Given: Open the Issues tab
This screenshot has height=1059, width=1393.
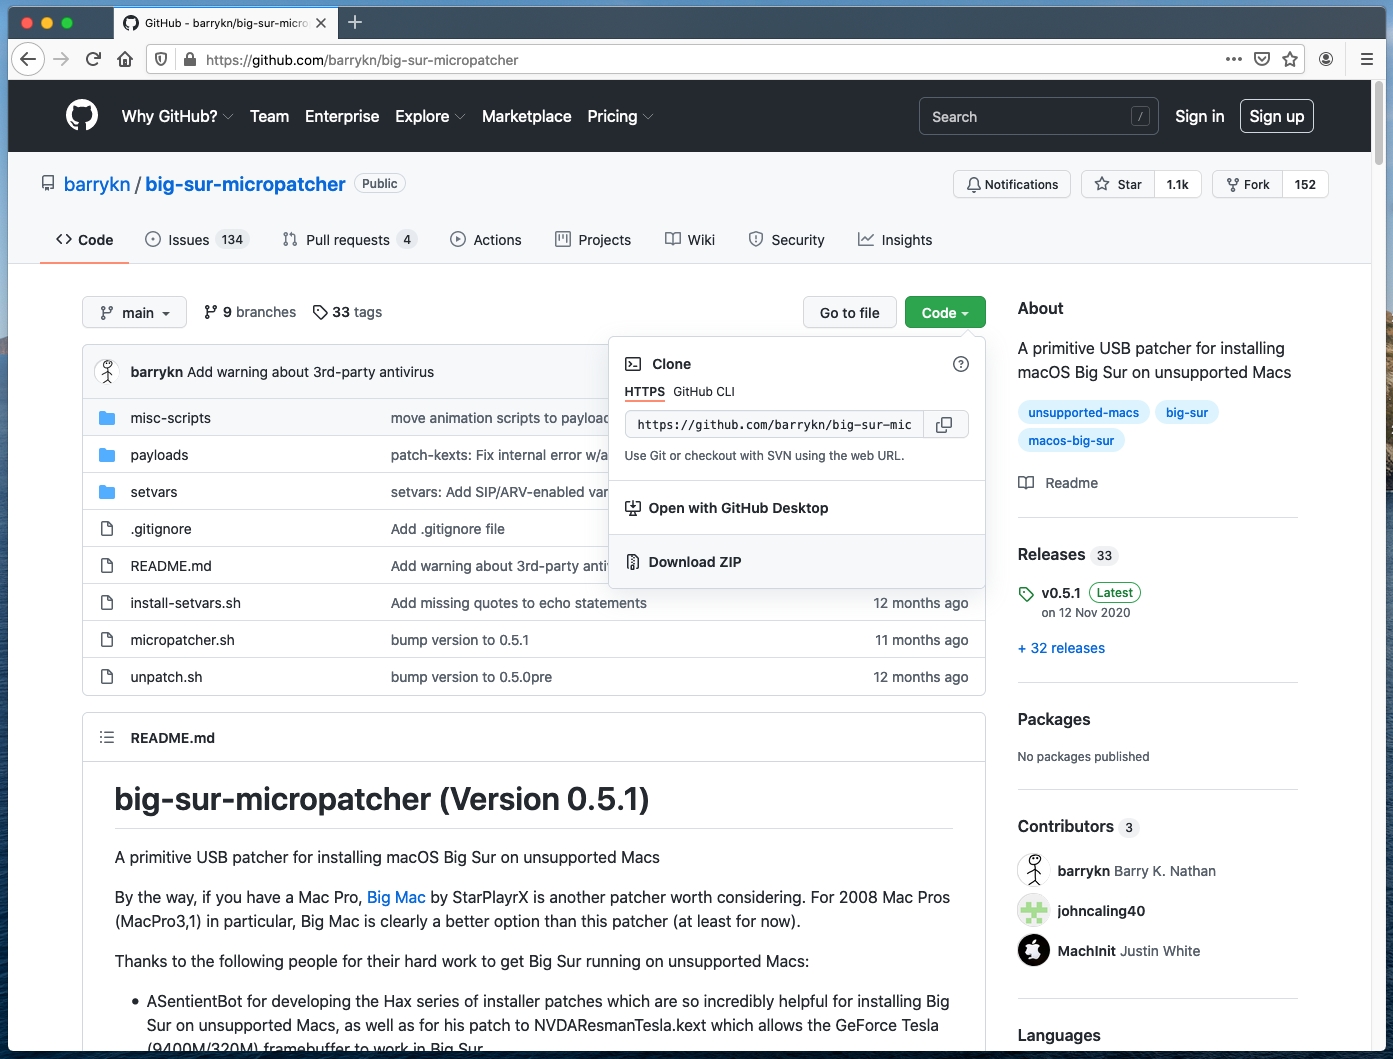Looking at the screenshot, I should click(196, 240).
